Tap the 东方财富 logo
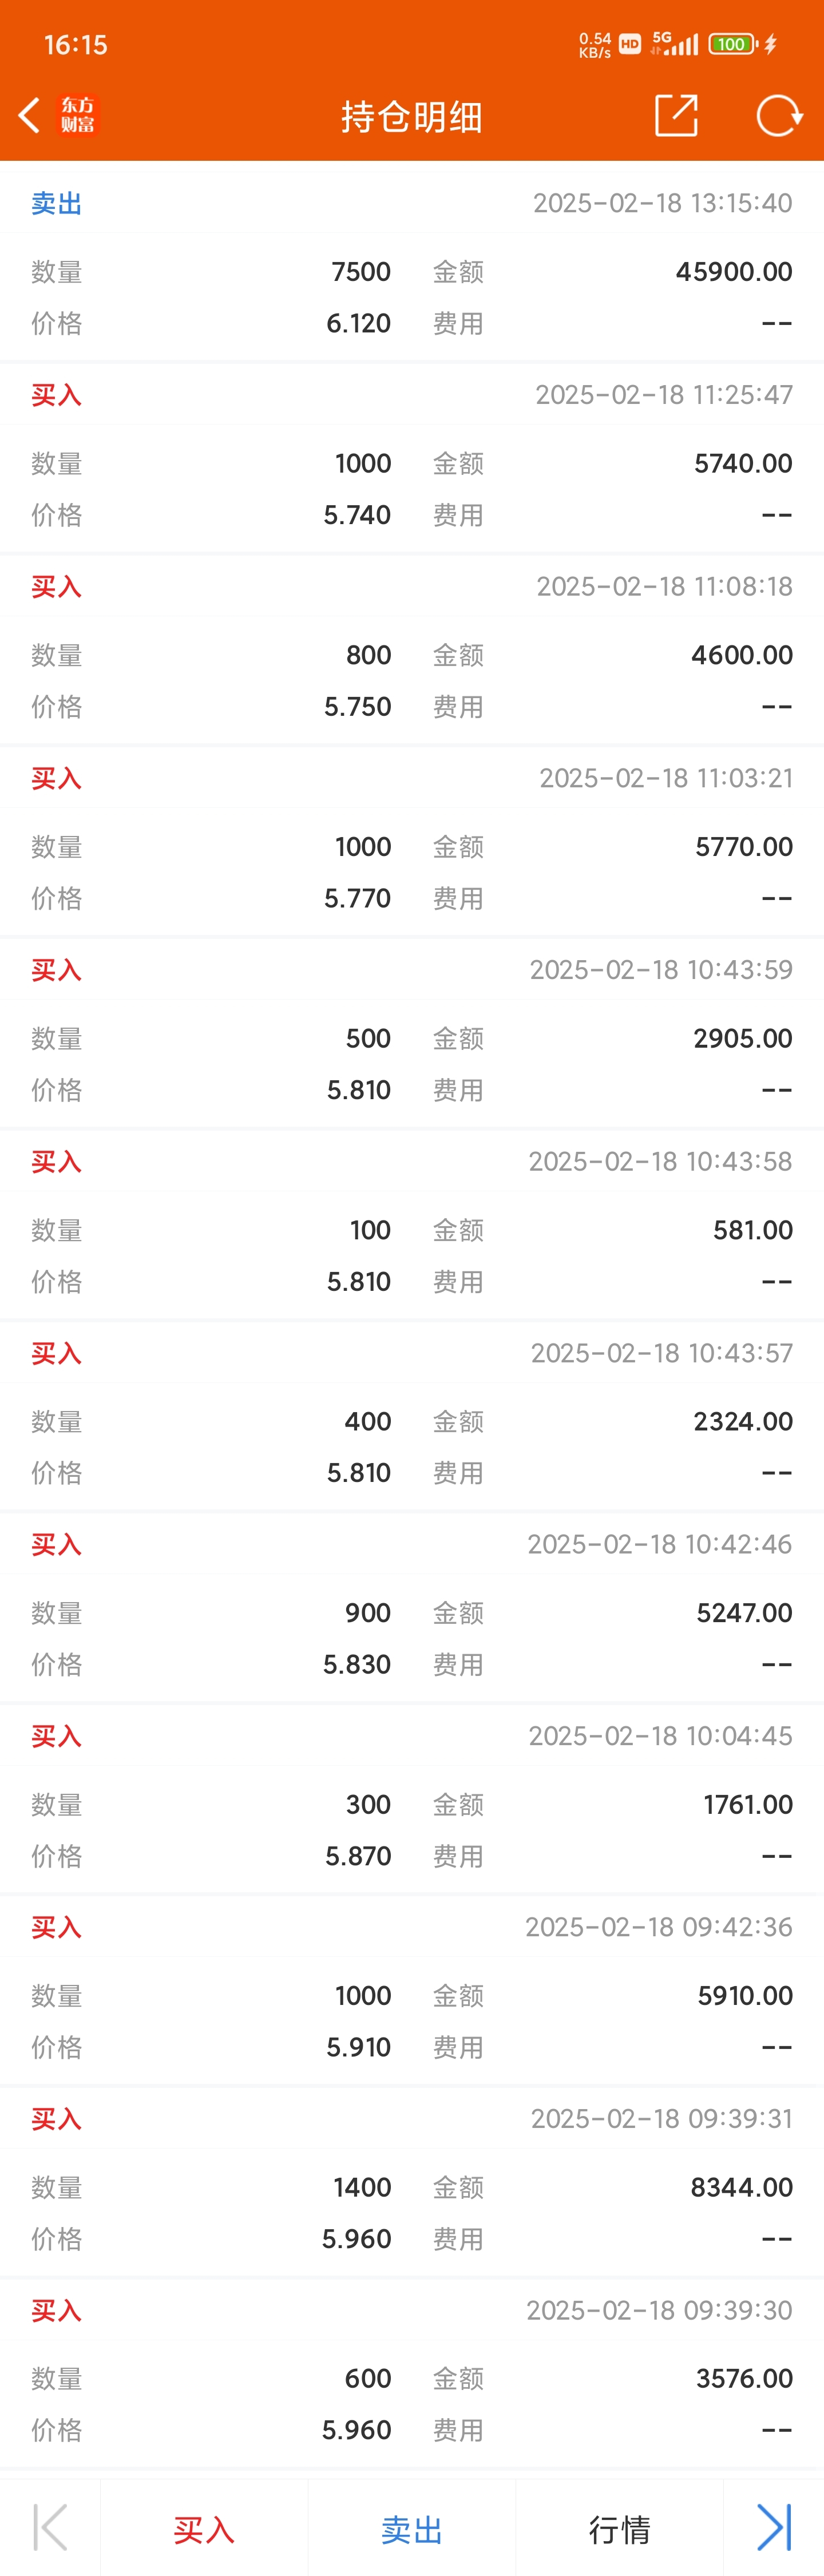The height and width of the screenshot is (2576, 824). [78, 116]
